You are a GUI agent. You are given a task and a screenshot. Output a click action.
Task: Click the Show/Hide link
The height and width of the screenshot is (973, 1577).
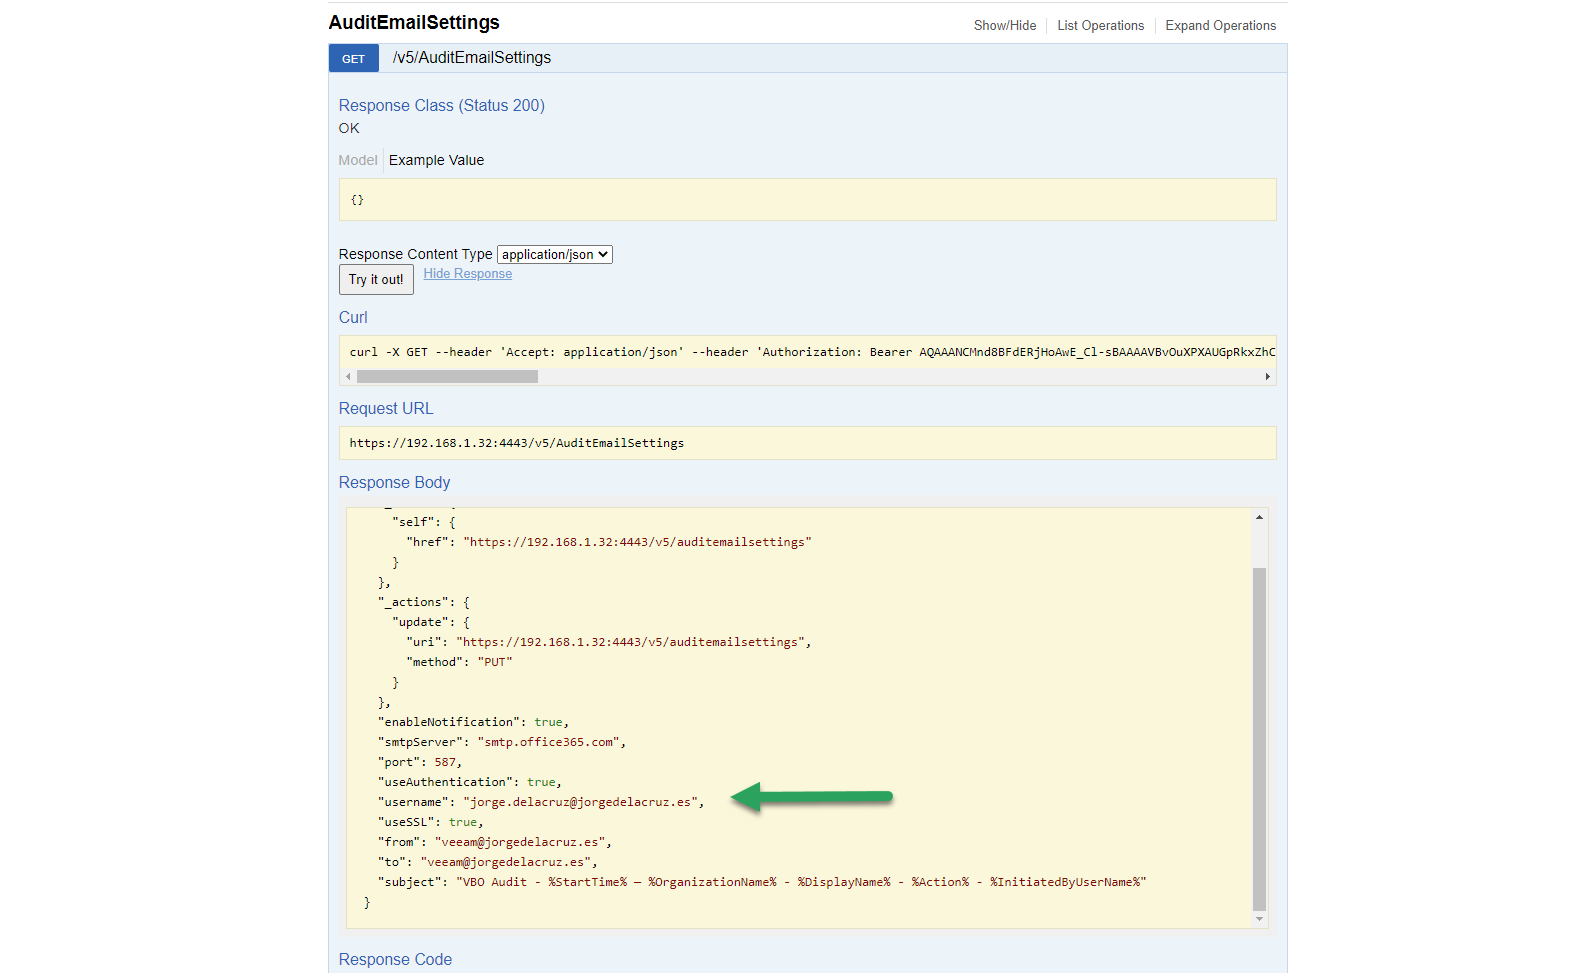[x=1005, y=26]
